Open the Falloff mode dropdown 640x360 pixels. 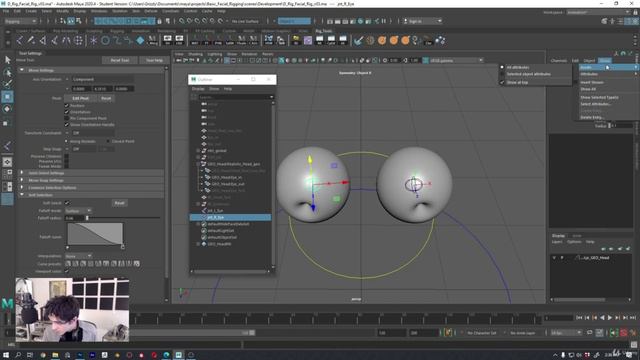(x=78, y=211)
